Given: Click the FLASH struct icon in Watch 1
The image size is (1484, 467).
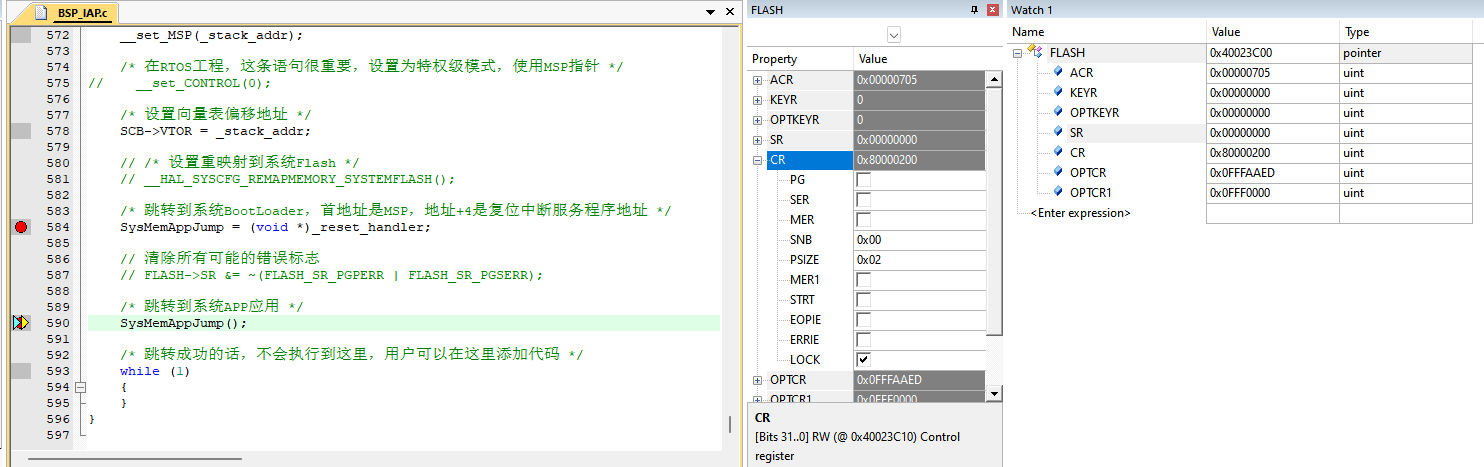Looking at the screenshot, I should pos(1036,52).
